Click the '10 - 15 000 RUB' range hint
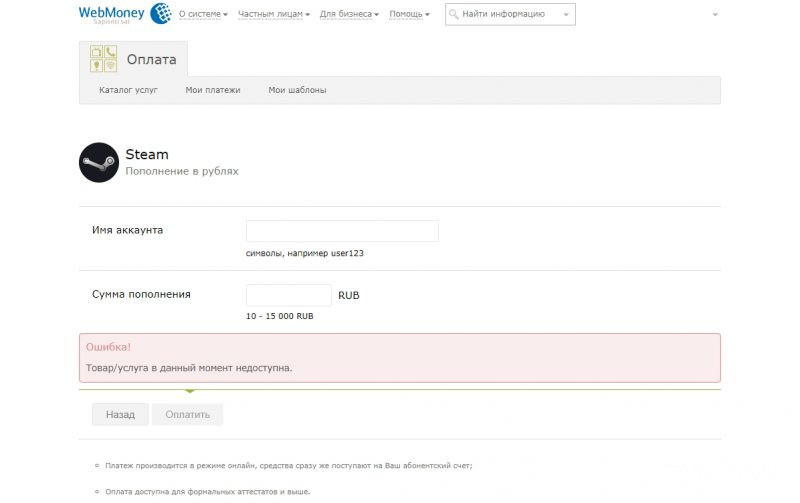The image size is (800, 503). click(280, 316)
